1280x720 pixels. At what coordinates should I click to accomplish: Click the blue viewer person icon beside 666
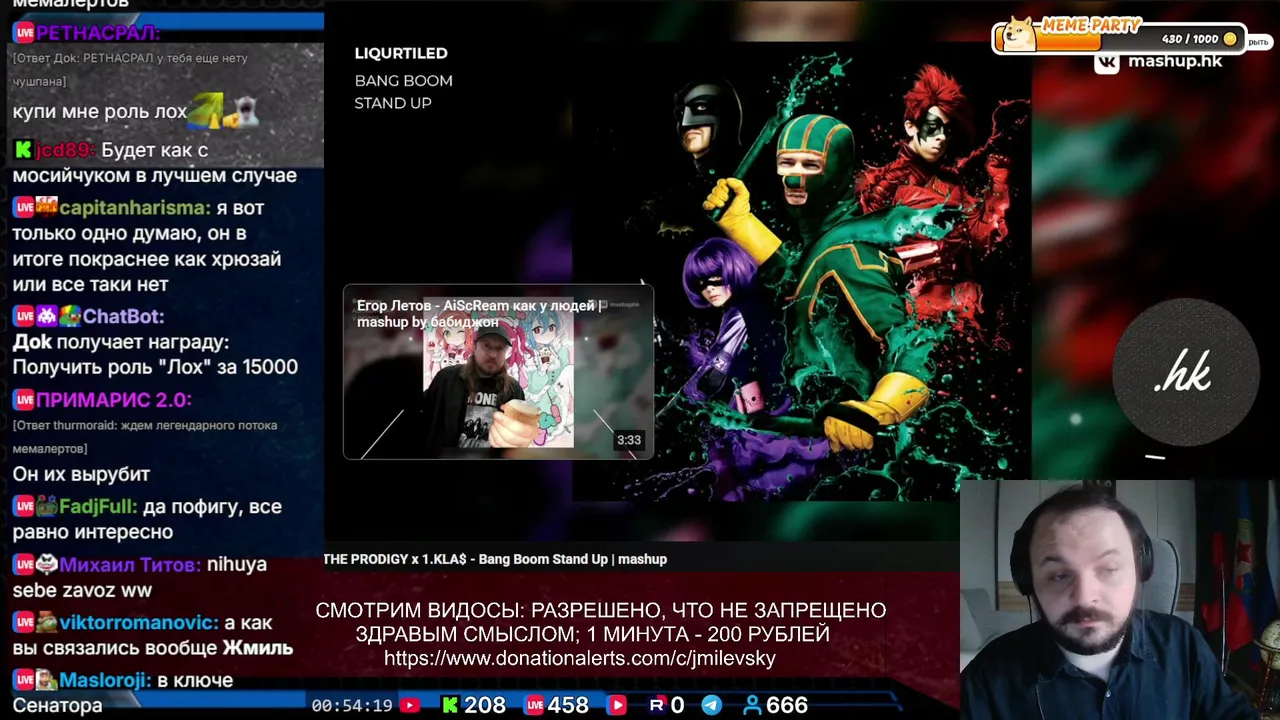(752, 705)
